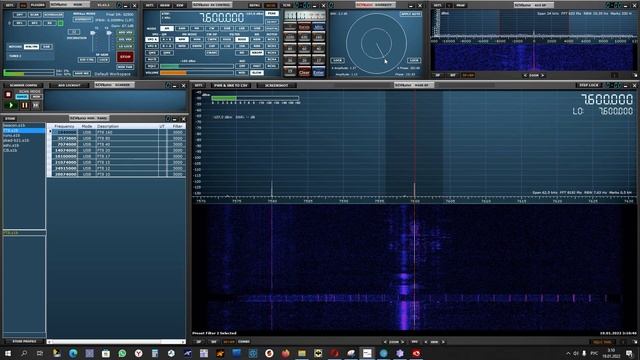Viewport: 640px width, 360px height.
Task: Select VFO B in RX Control
Action: click(x=152, y=46)
